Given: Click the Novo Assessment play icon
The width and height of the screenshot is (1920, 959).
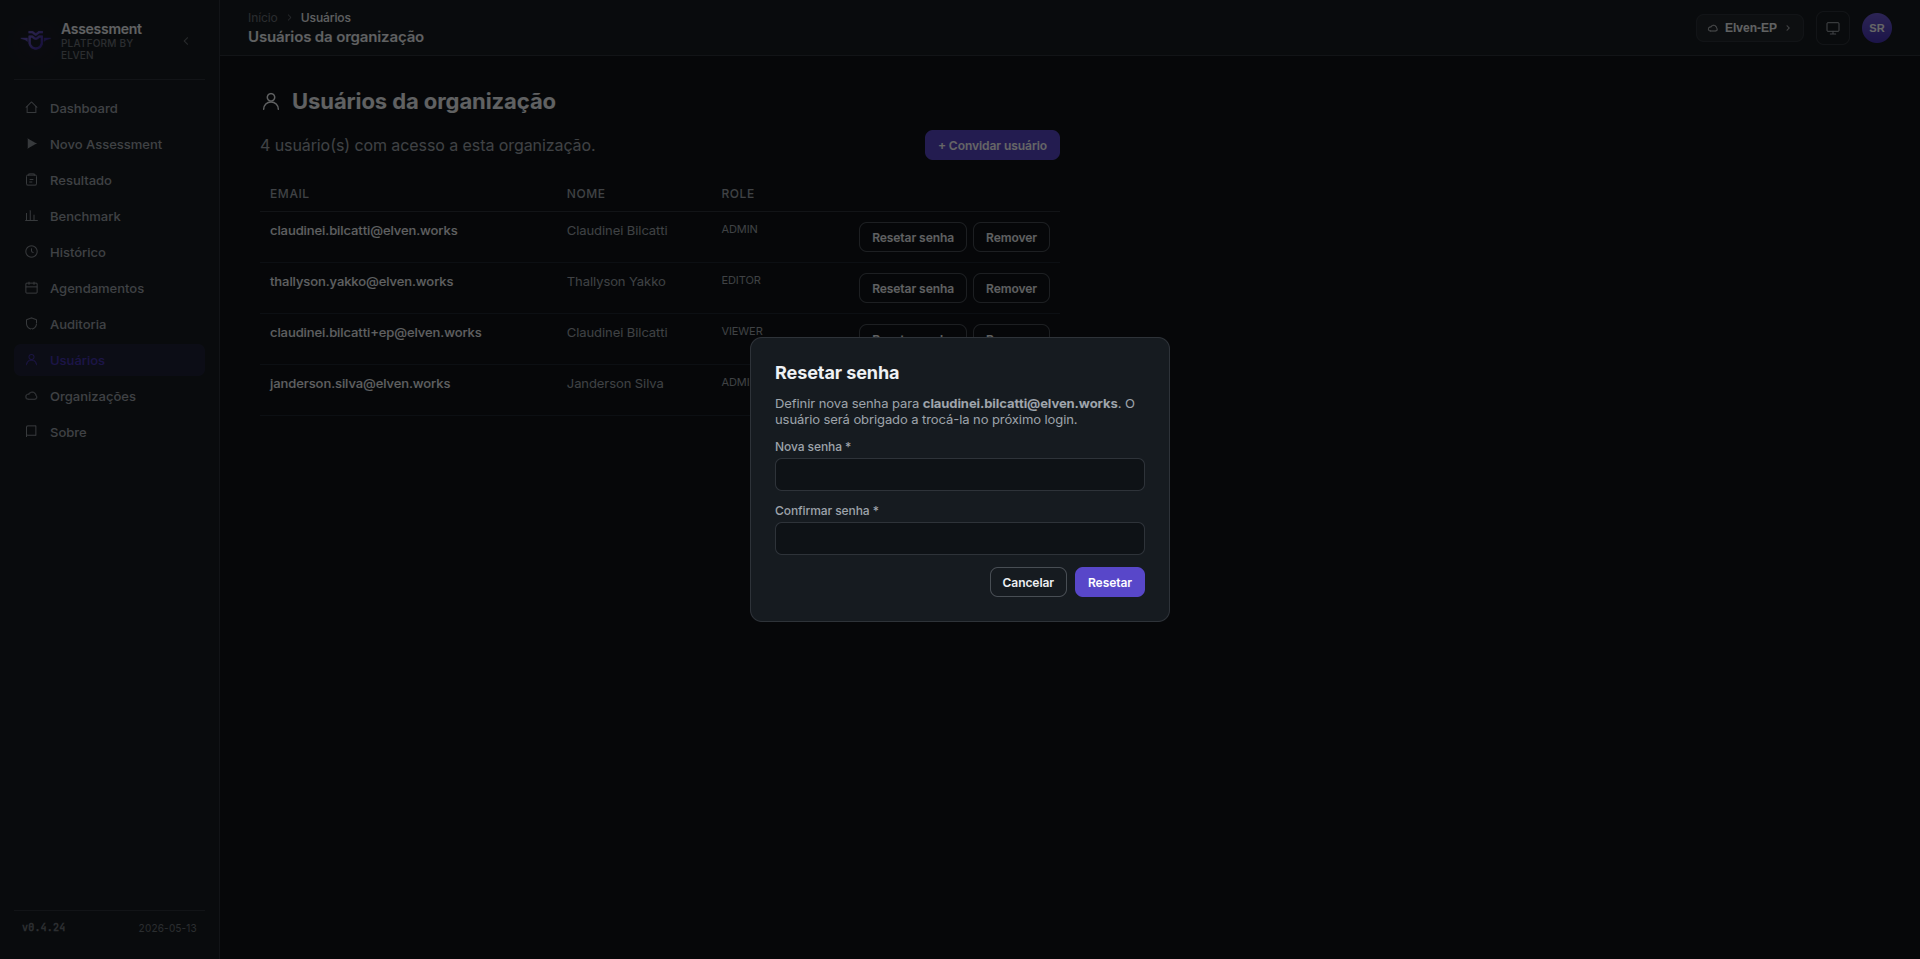Looking at the screenshot, I should [31, 144].
